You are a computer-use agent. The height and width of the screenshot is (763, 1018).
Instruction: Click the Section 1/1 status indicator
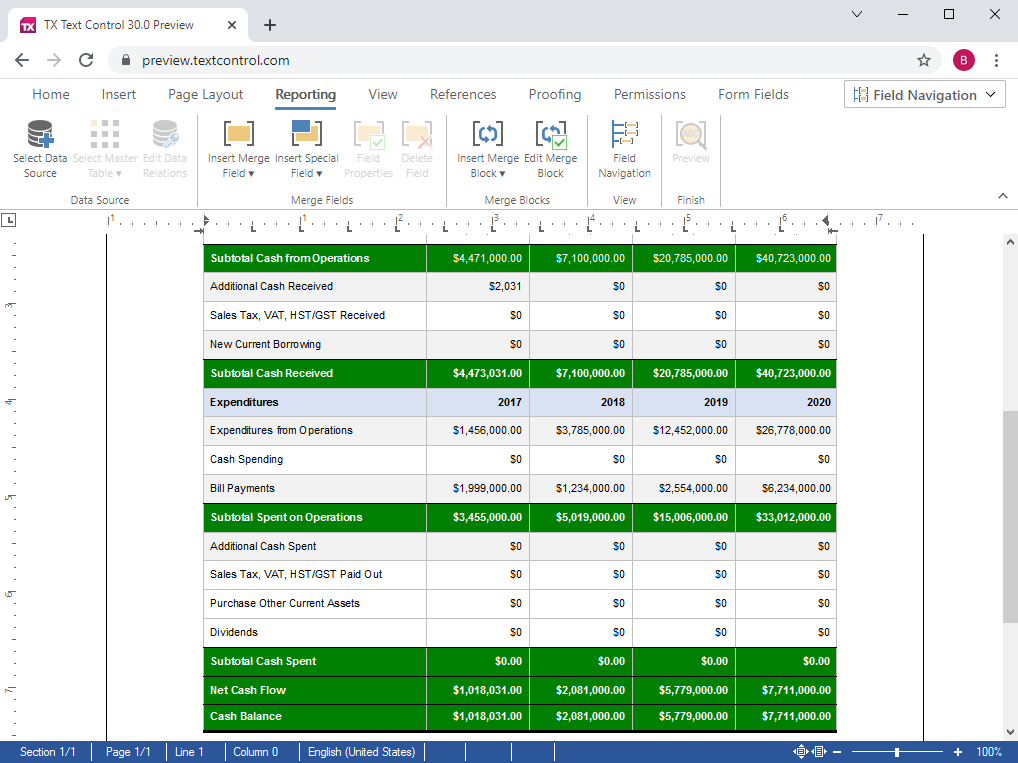point(49,751)
